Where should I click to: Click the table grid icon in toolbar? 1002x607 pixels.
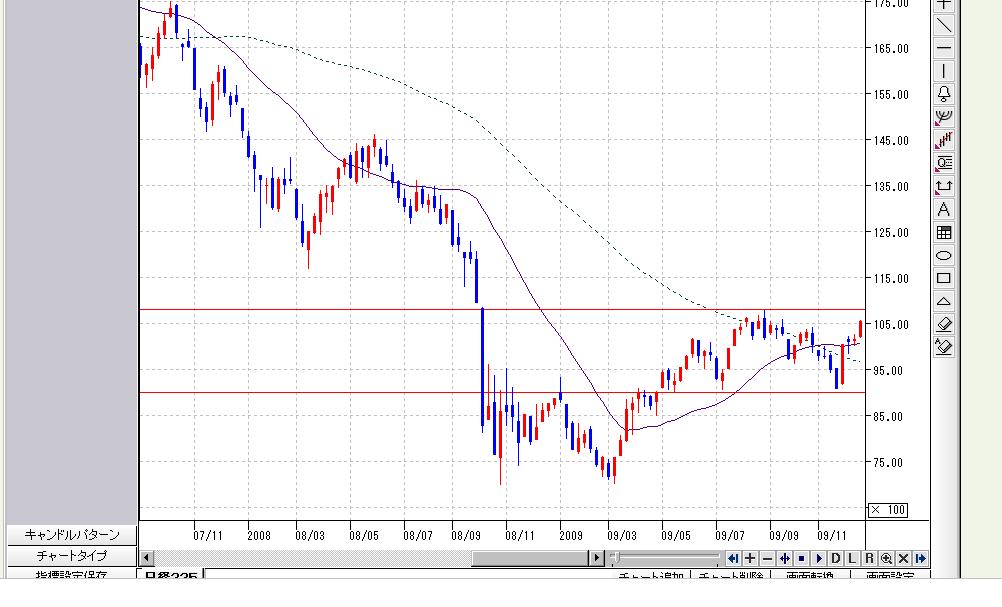pos(944,233)
